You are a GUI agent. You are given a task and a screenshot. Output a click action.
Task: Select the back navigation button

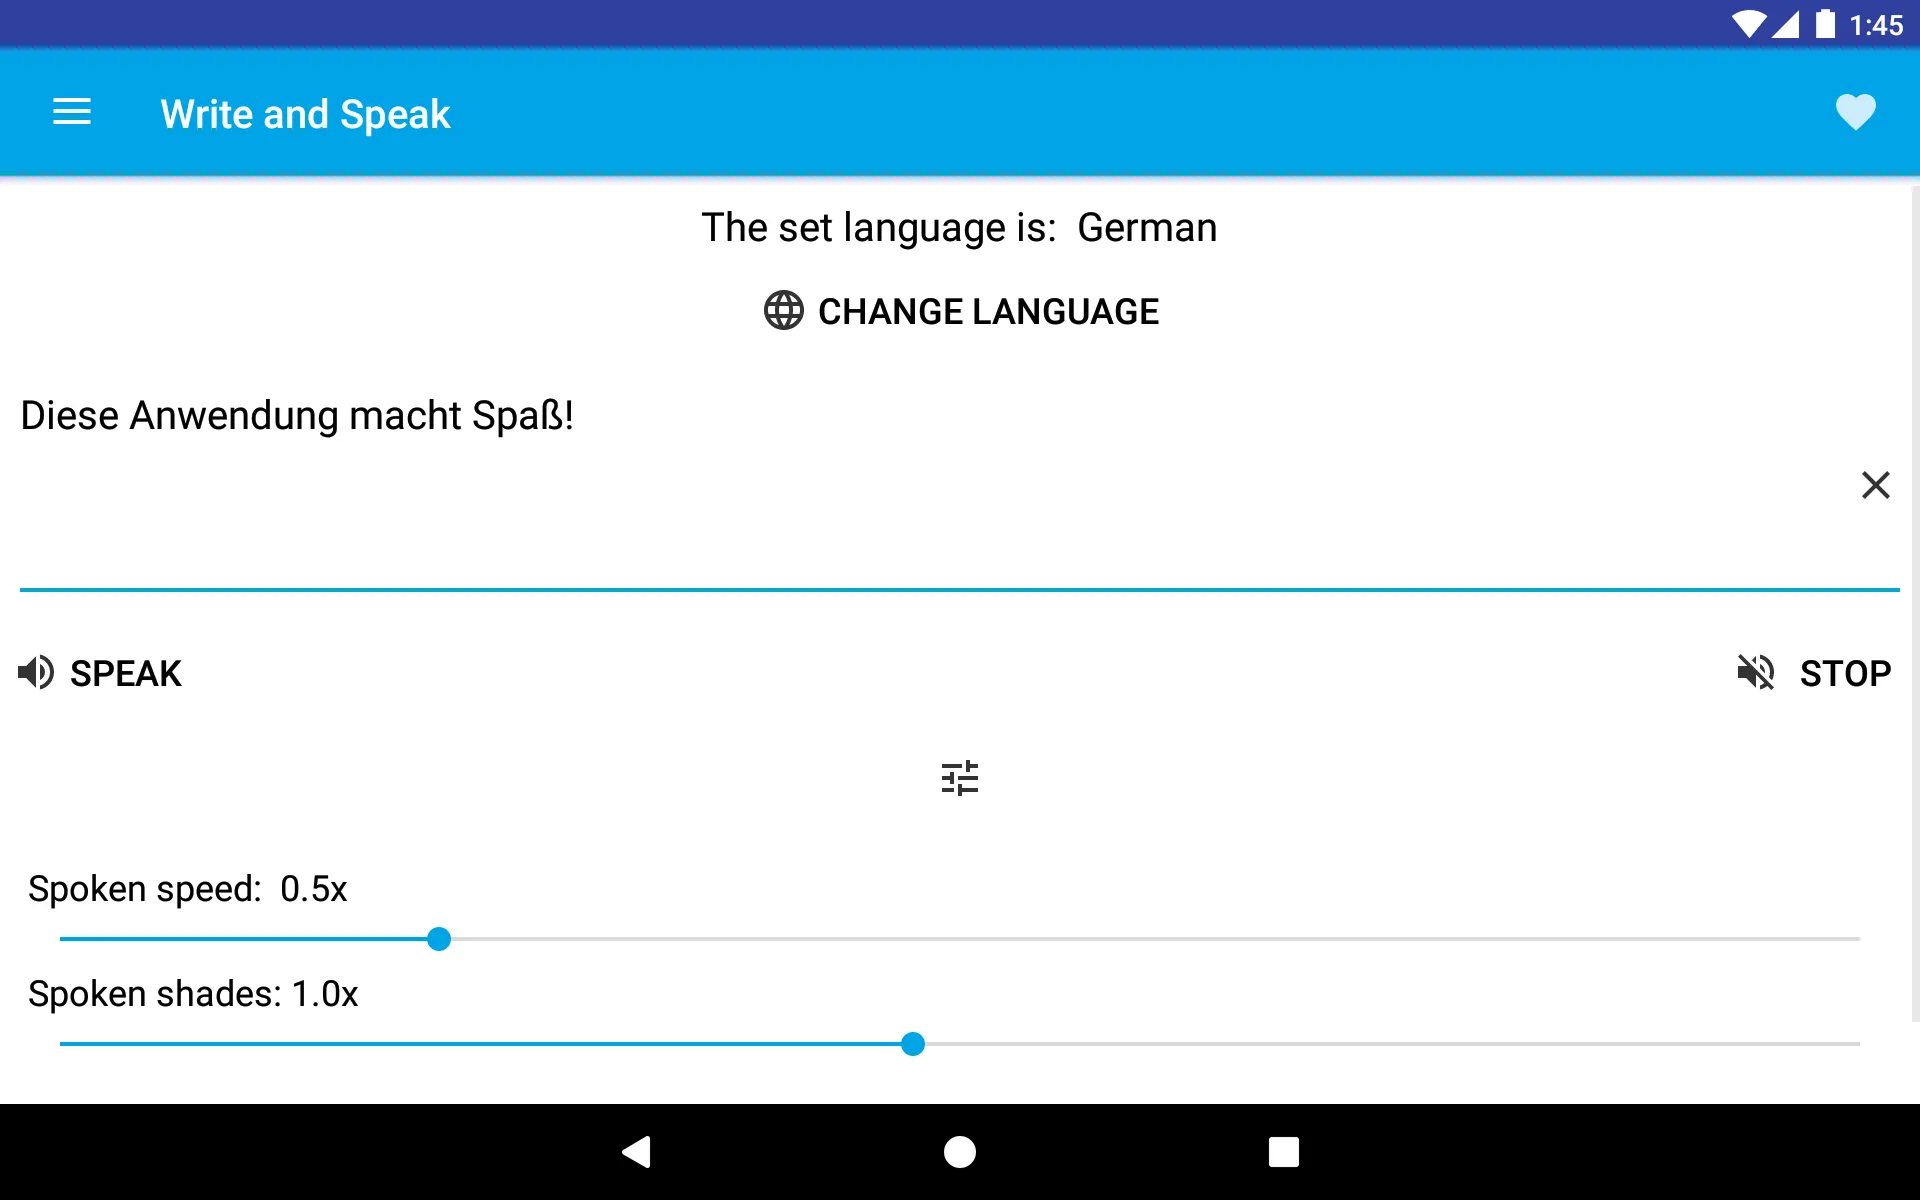coord(637,1150)
